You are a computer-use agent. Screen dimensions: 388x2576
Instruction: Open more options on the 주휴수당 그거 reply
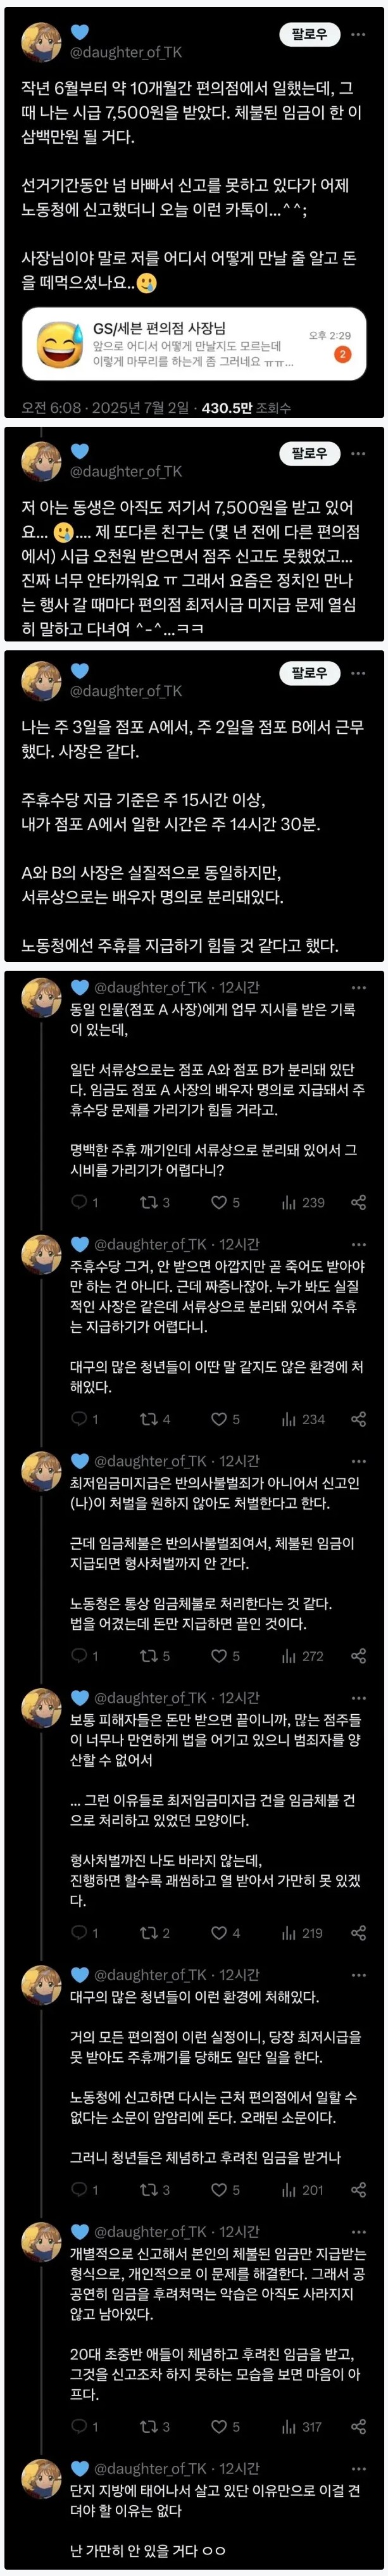(359, 1244)
